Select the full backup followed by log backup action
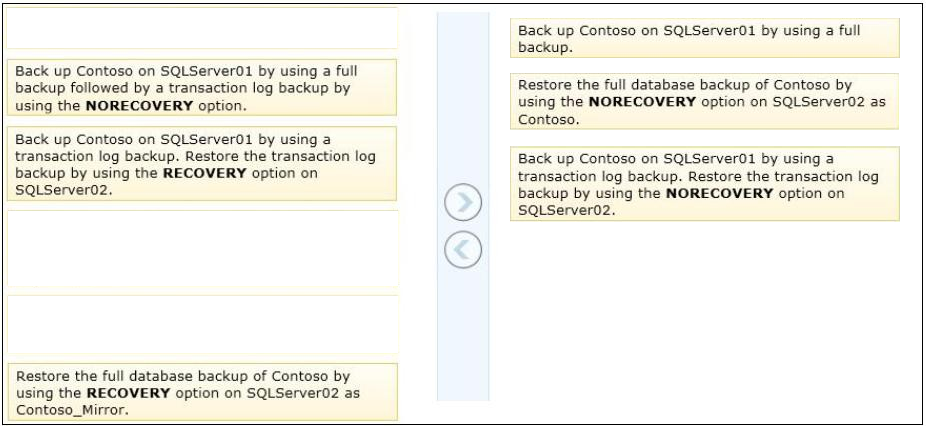The image size is (926, 426). tap(201, 87)
